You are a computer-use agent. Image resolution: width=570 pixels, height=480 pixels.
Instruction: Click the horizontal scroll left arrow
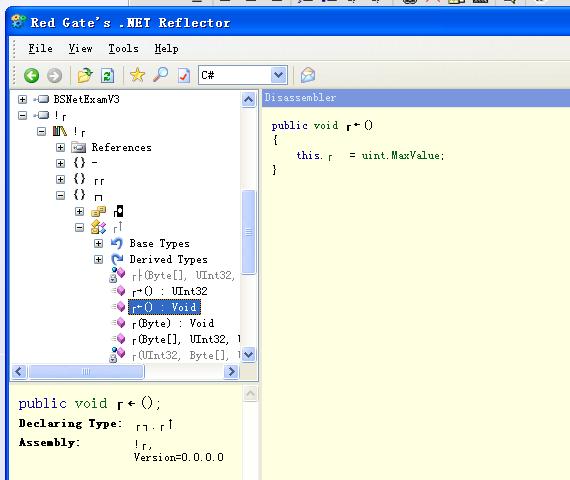(19, 371)
